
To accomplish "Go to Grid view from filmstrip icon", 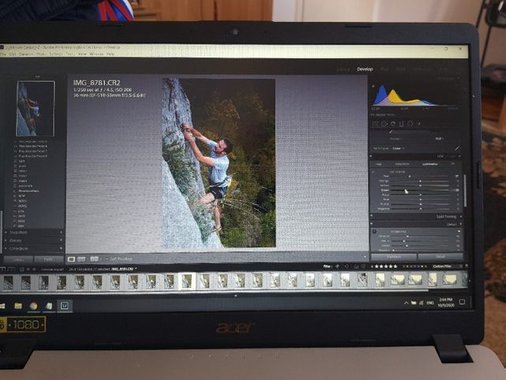I will 22,269.
